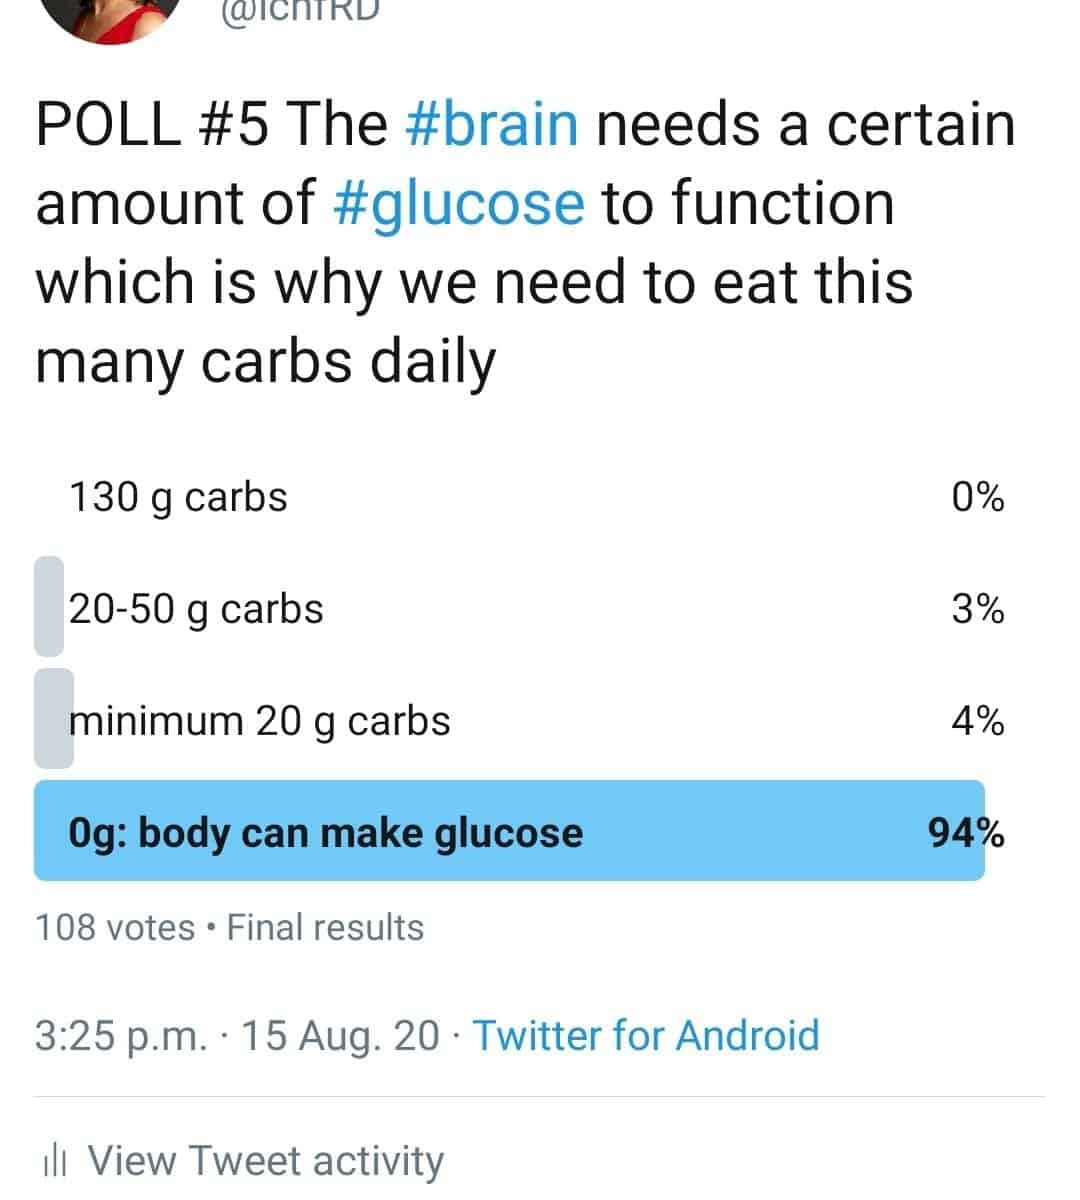Image resolution: width=1080 pixels, height=1200 pixels.
Task: Tap the 0% poll result value
Action: click(978, 497)
